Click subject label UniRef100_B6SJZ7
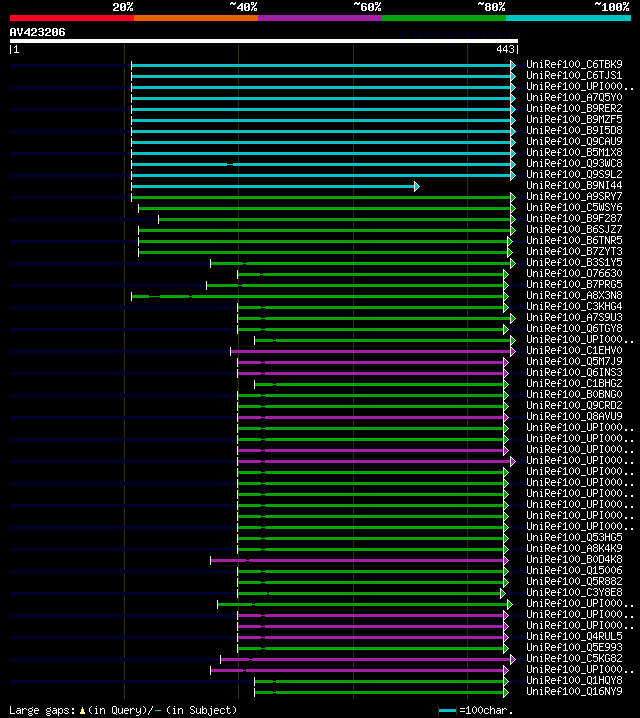 [574, 229]
